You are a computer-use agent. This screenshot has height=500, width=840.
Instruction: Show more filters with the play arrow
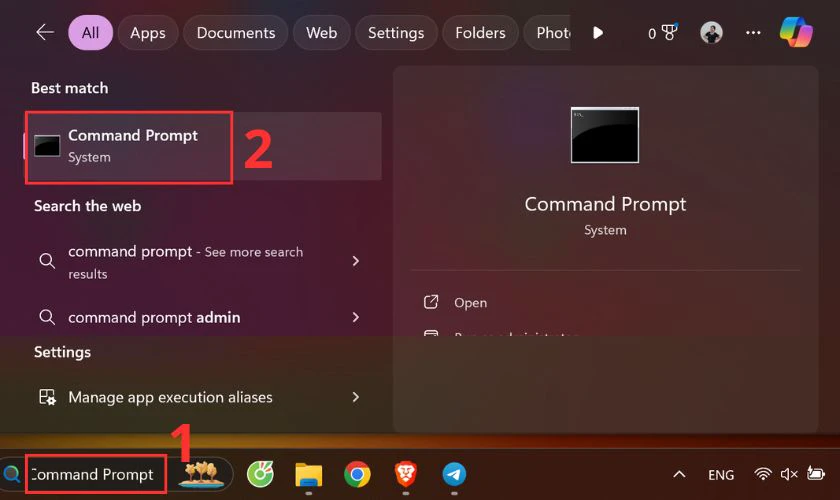pyautogui.click(x=598, y=33)
